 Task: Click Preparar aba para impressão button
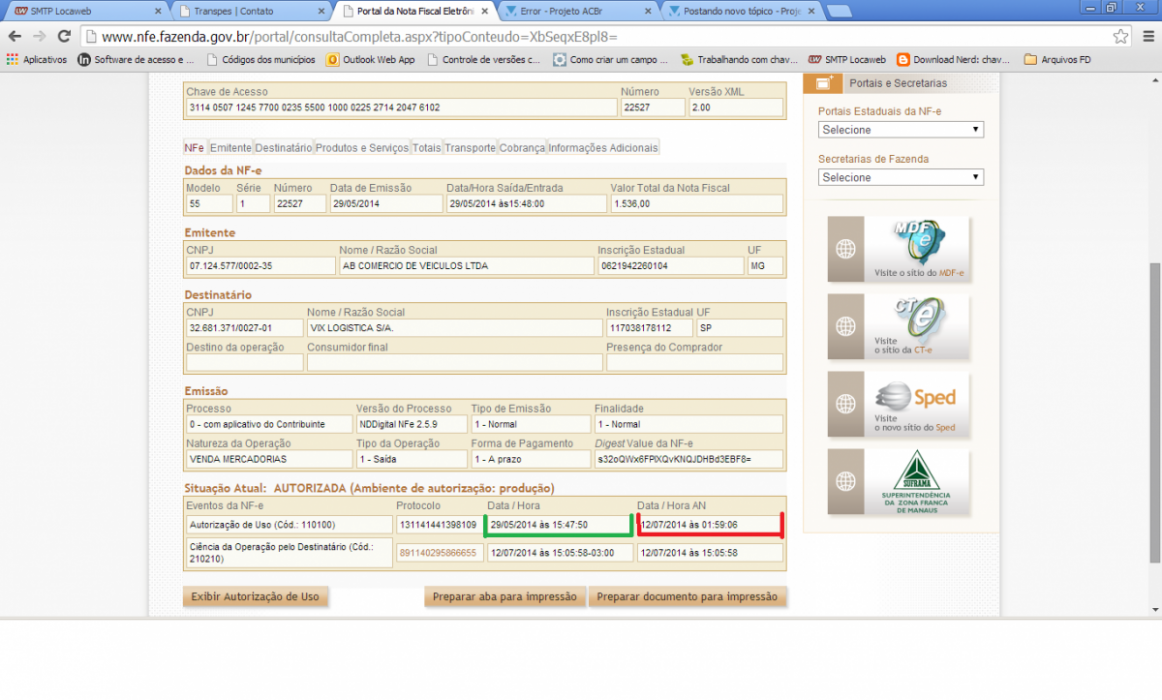505,596
